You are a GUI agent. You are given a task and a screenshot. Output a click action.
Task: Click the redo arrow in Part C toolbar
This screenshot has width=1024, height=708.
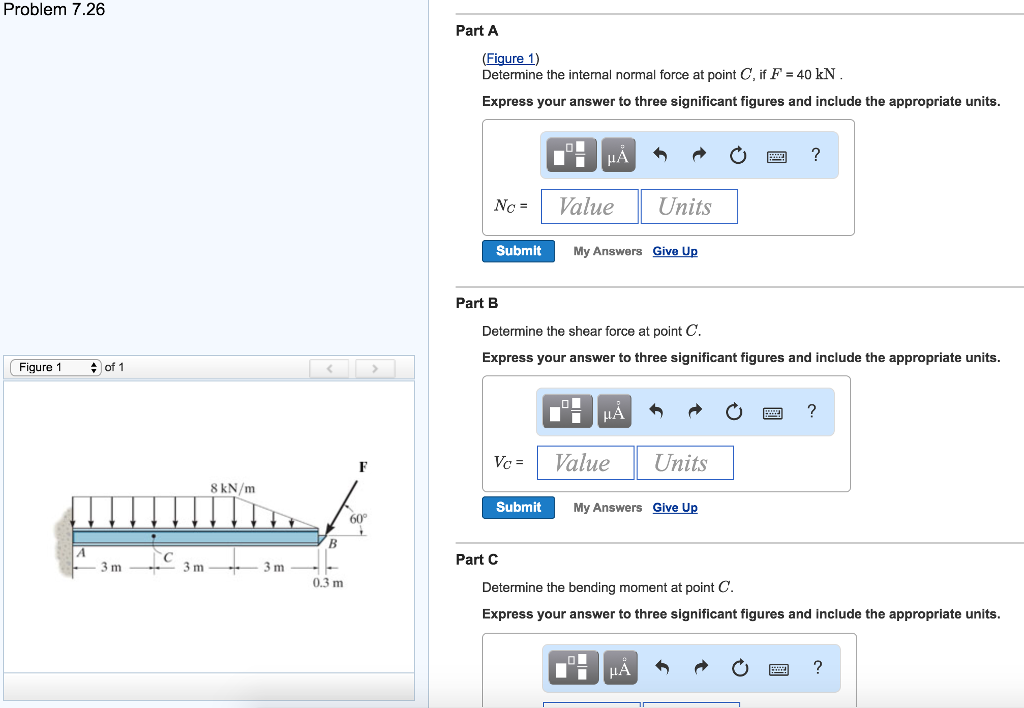click(700, 668)
